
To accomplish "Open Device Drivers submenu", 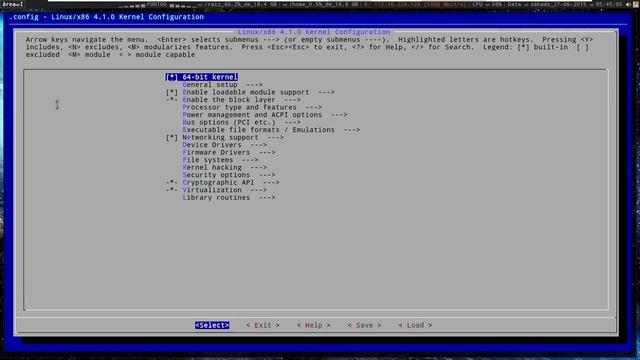I will (x=224, y=145).
